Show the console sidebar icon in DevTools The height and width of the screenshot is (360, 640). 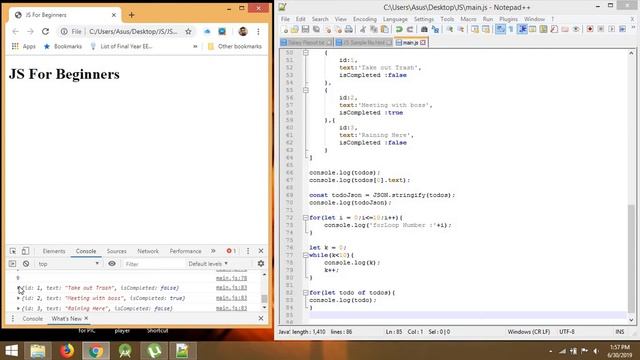[x=12, y=264]
